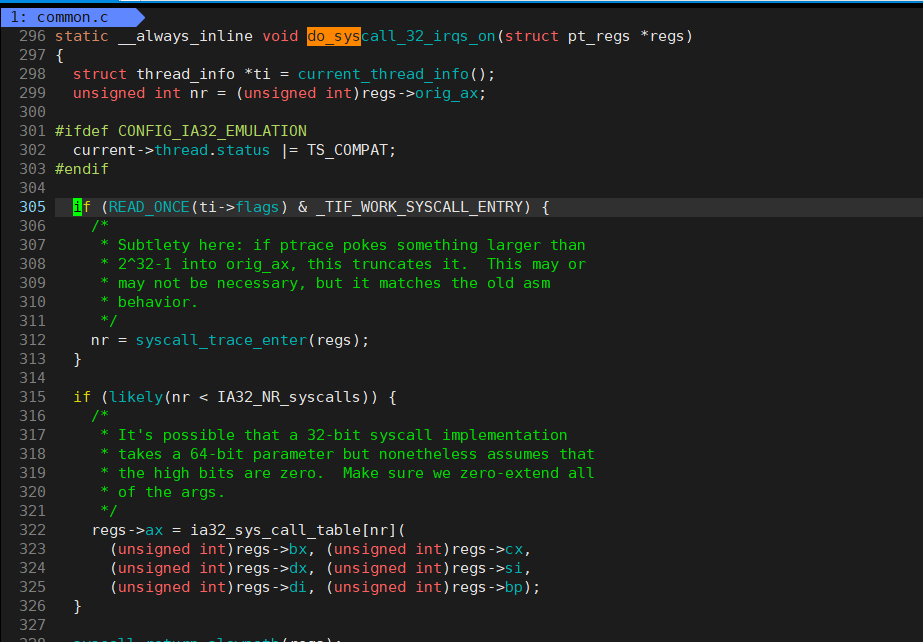Click 'regs->dx' argument on line 324
Viewport: 923px width, 642px height.
coord(271,568)
